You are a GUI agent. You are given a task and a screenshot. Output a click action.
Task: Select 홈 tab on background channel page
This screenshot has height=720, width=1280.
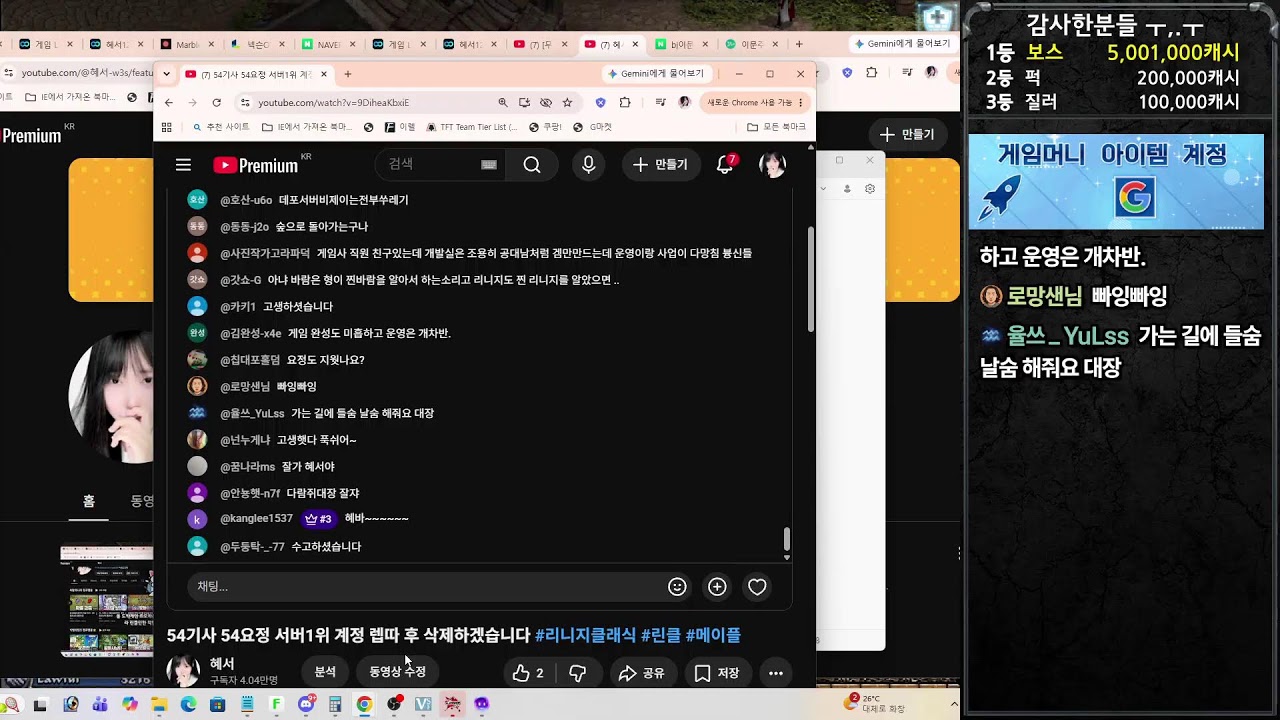pos(89,500)
